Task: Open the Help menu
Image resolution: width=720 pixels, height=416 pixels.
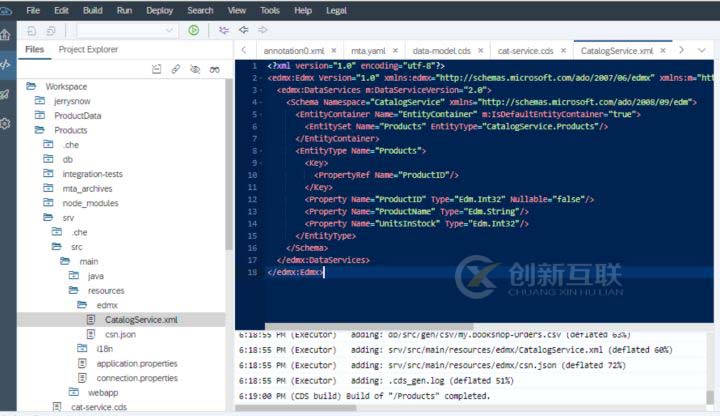Action: tap(303, 10)
